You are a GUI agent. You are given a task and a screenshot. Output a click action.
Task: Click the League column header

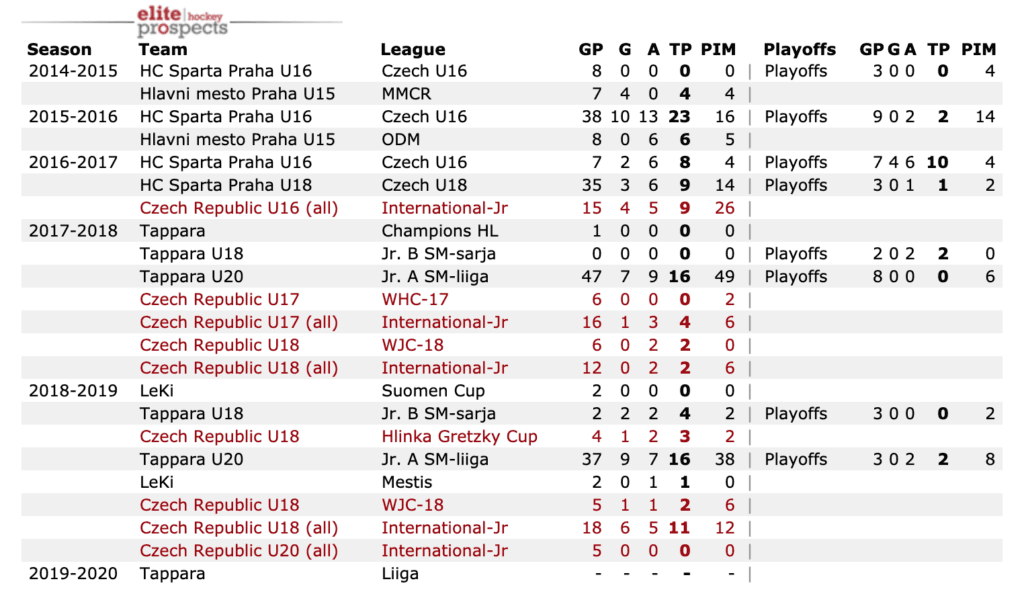(x=413, y=49)
